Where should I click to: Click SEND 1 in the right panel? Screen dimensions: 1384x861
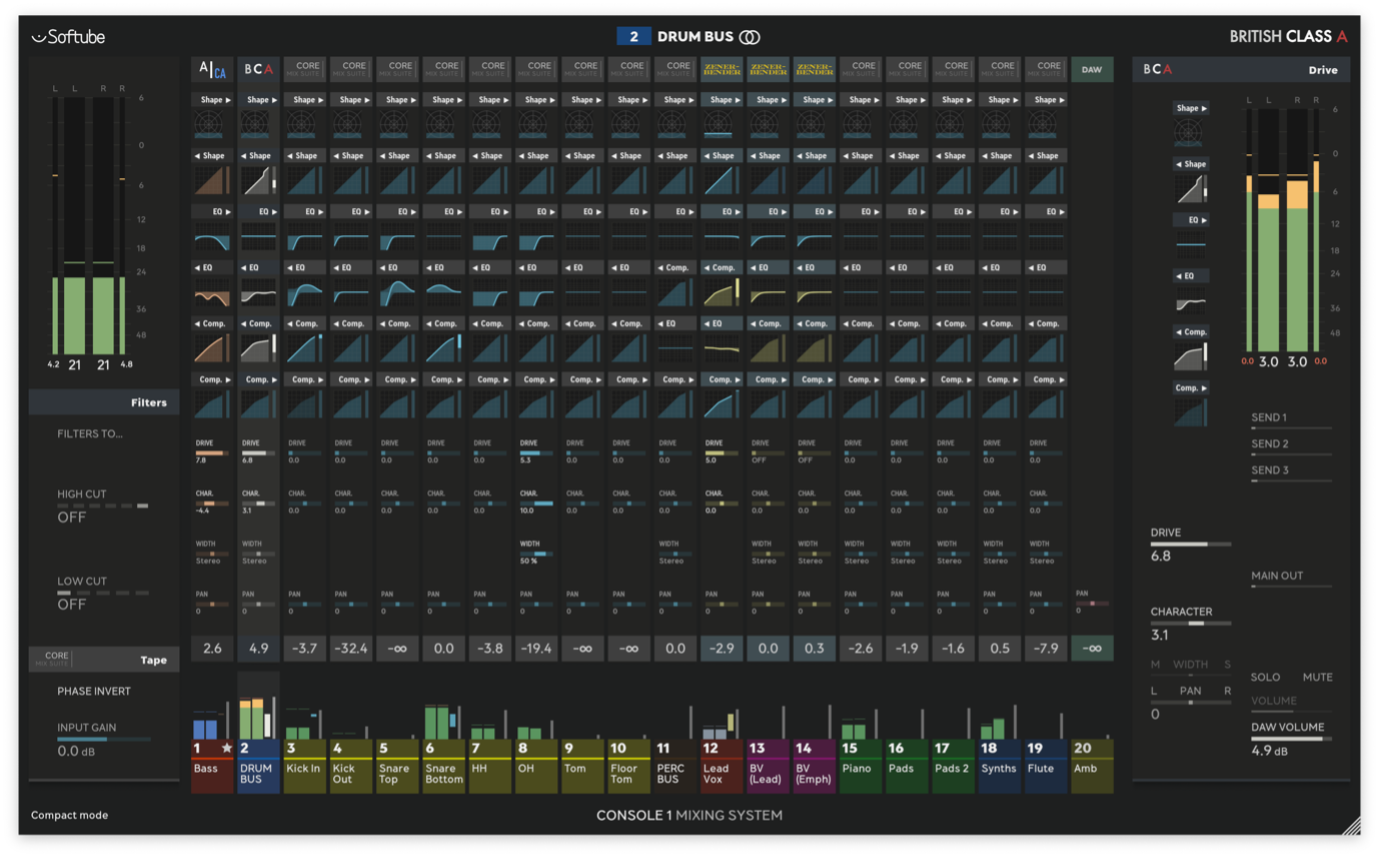1270,416
